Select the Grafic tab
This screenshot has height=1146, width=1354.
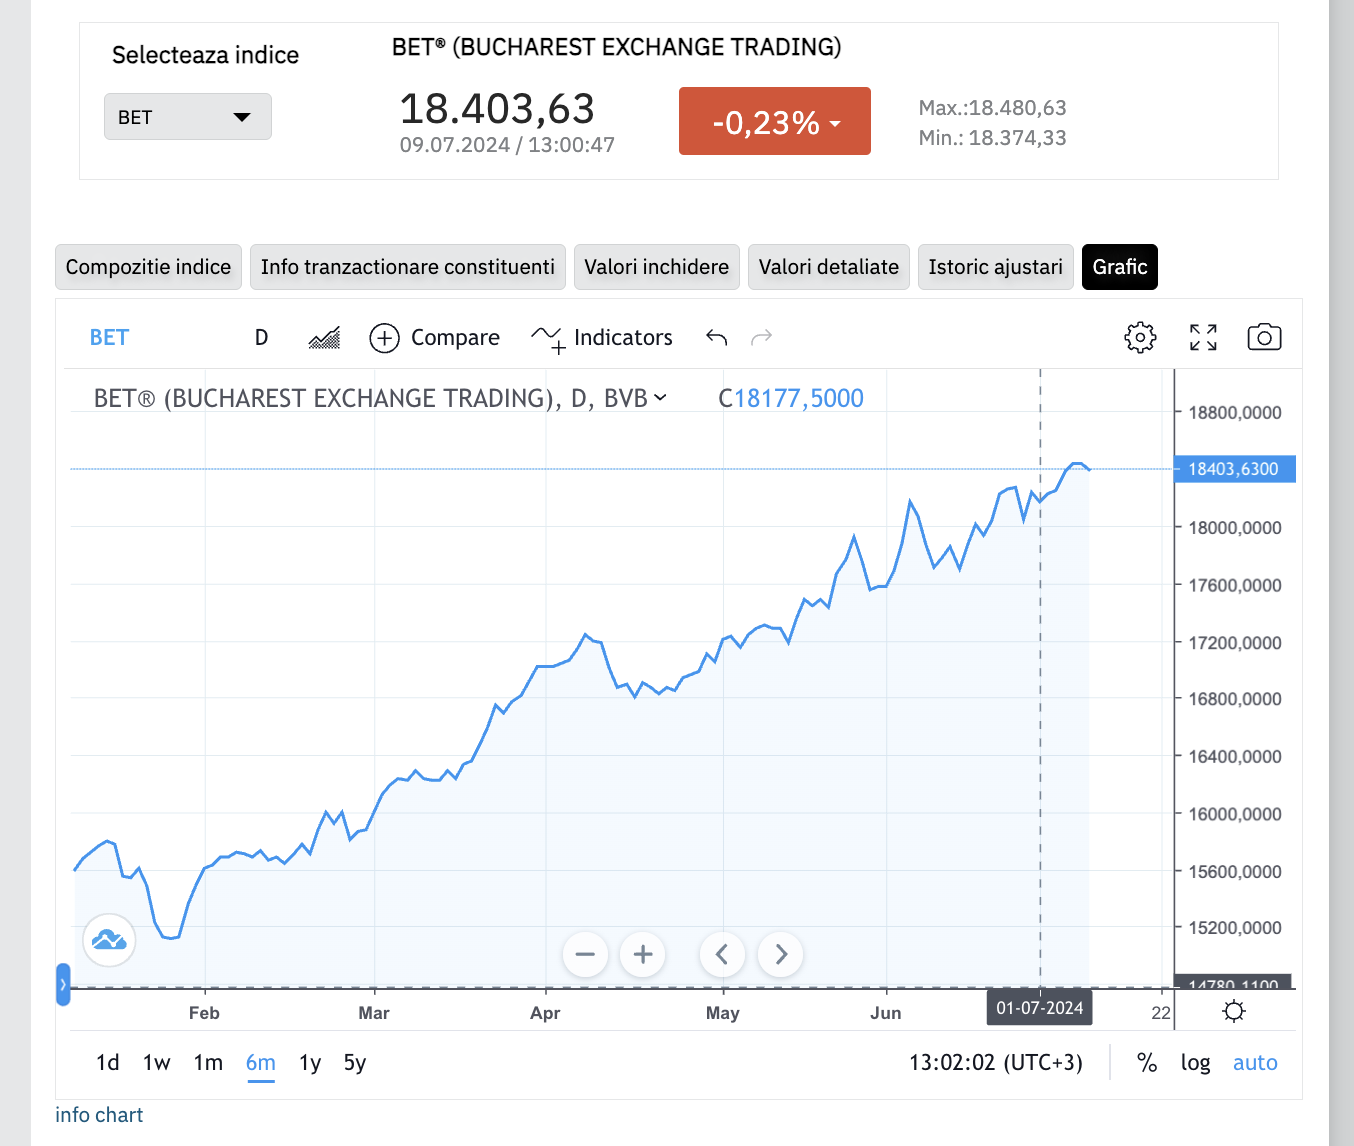(1120, 267)
